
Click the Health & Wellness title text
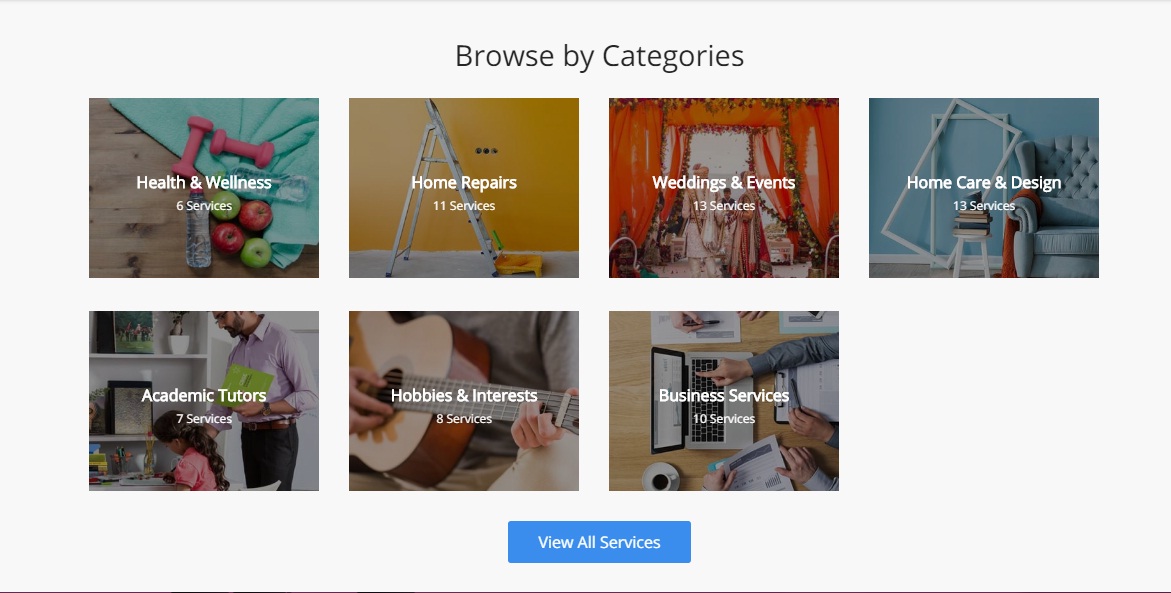coord(204,182)
